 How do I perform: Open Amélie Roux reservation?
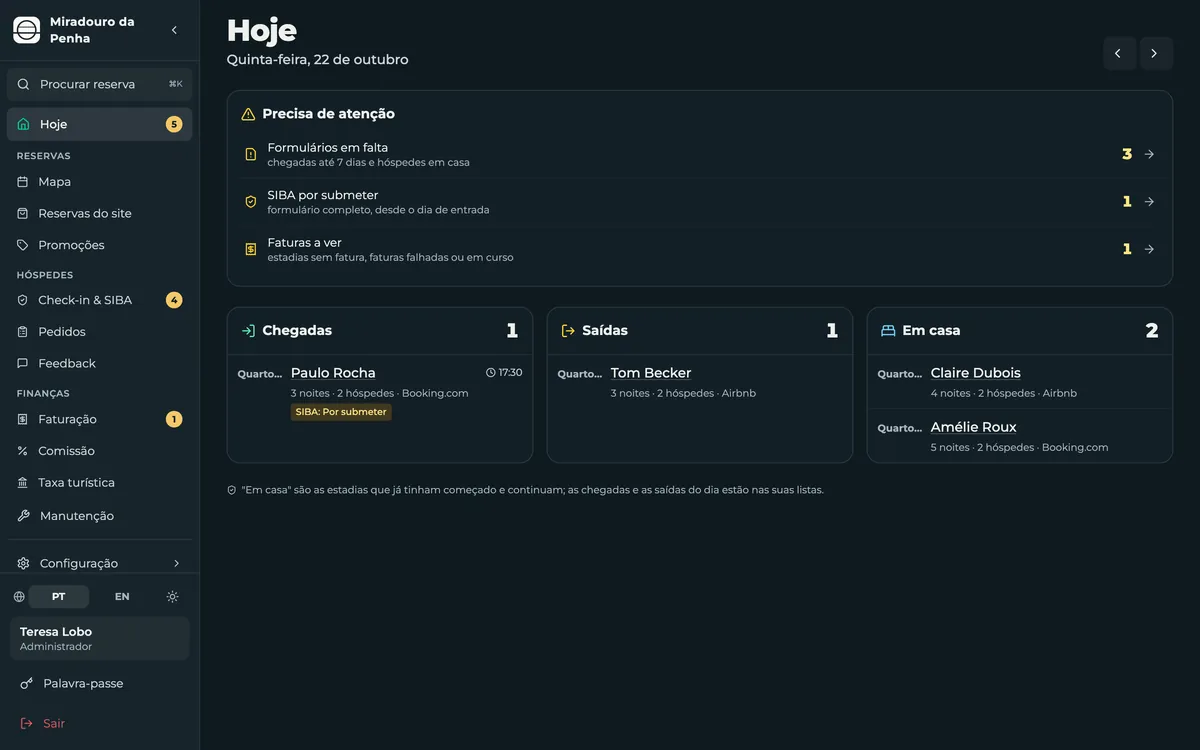click(x=974, y=427)
